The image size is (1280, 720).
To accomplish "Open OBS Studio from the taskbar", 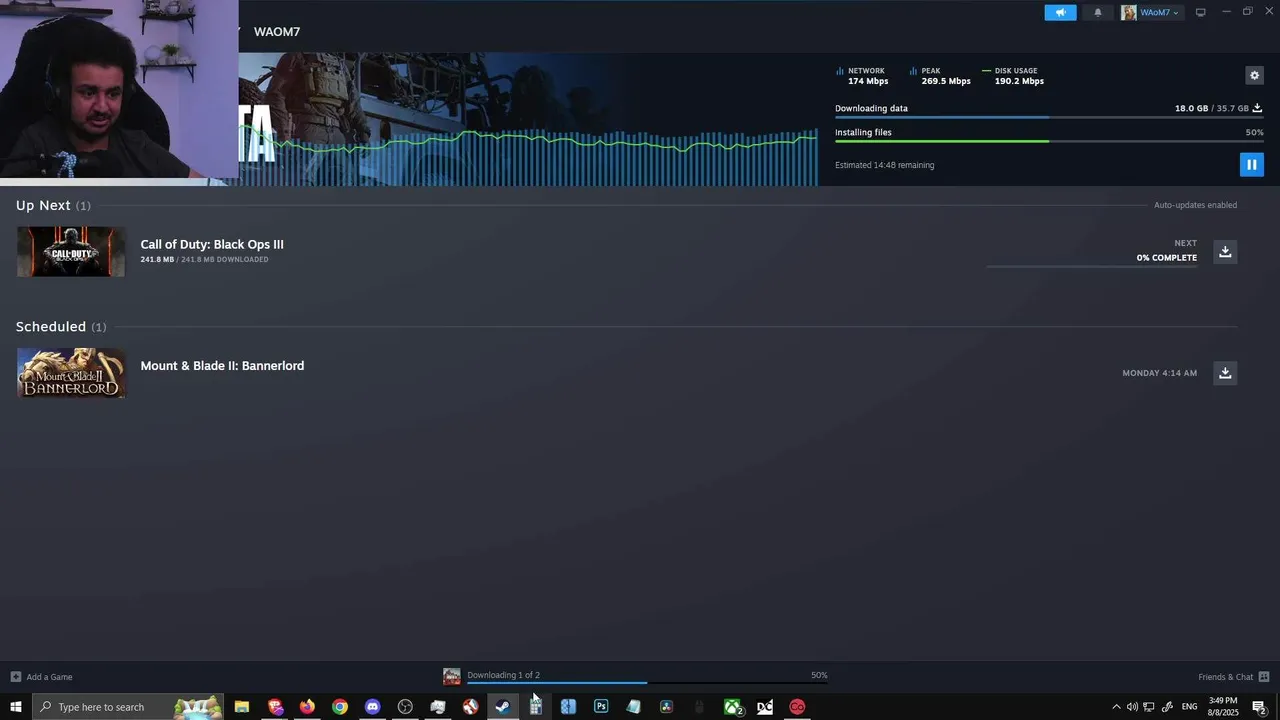I will [x=405, y=707].
